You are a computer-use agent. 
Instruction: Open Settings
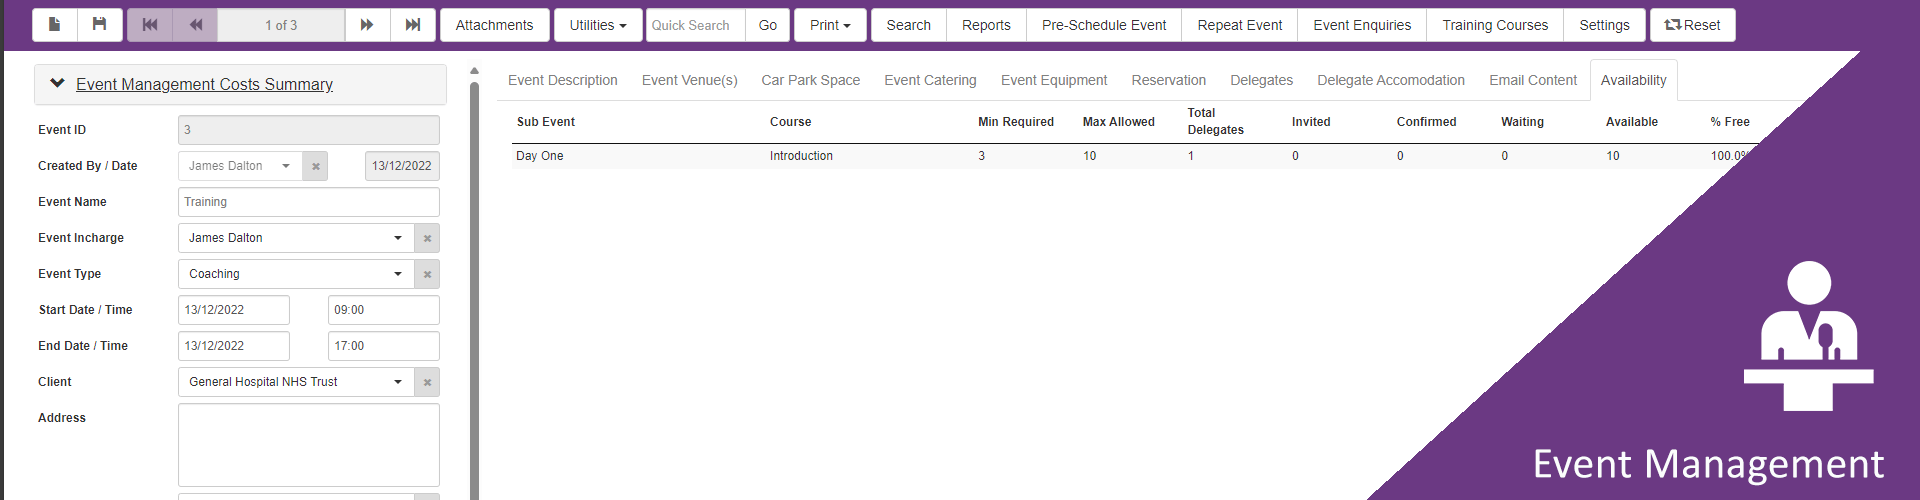point(1605,25)
